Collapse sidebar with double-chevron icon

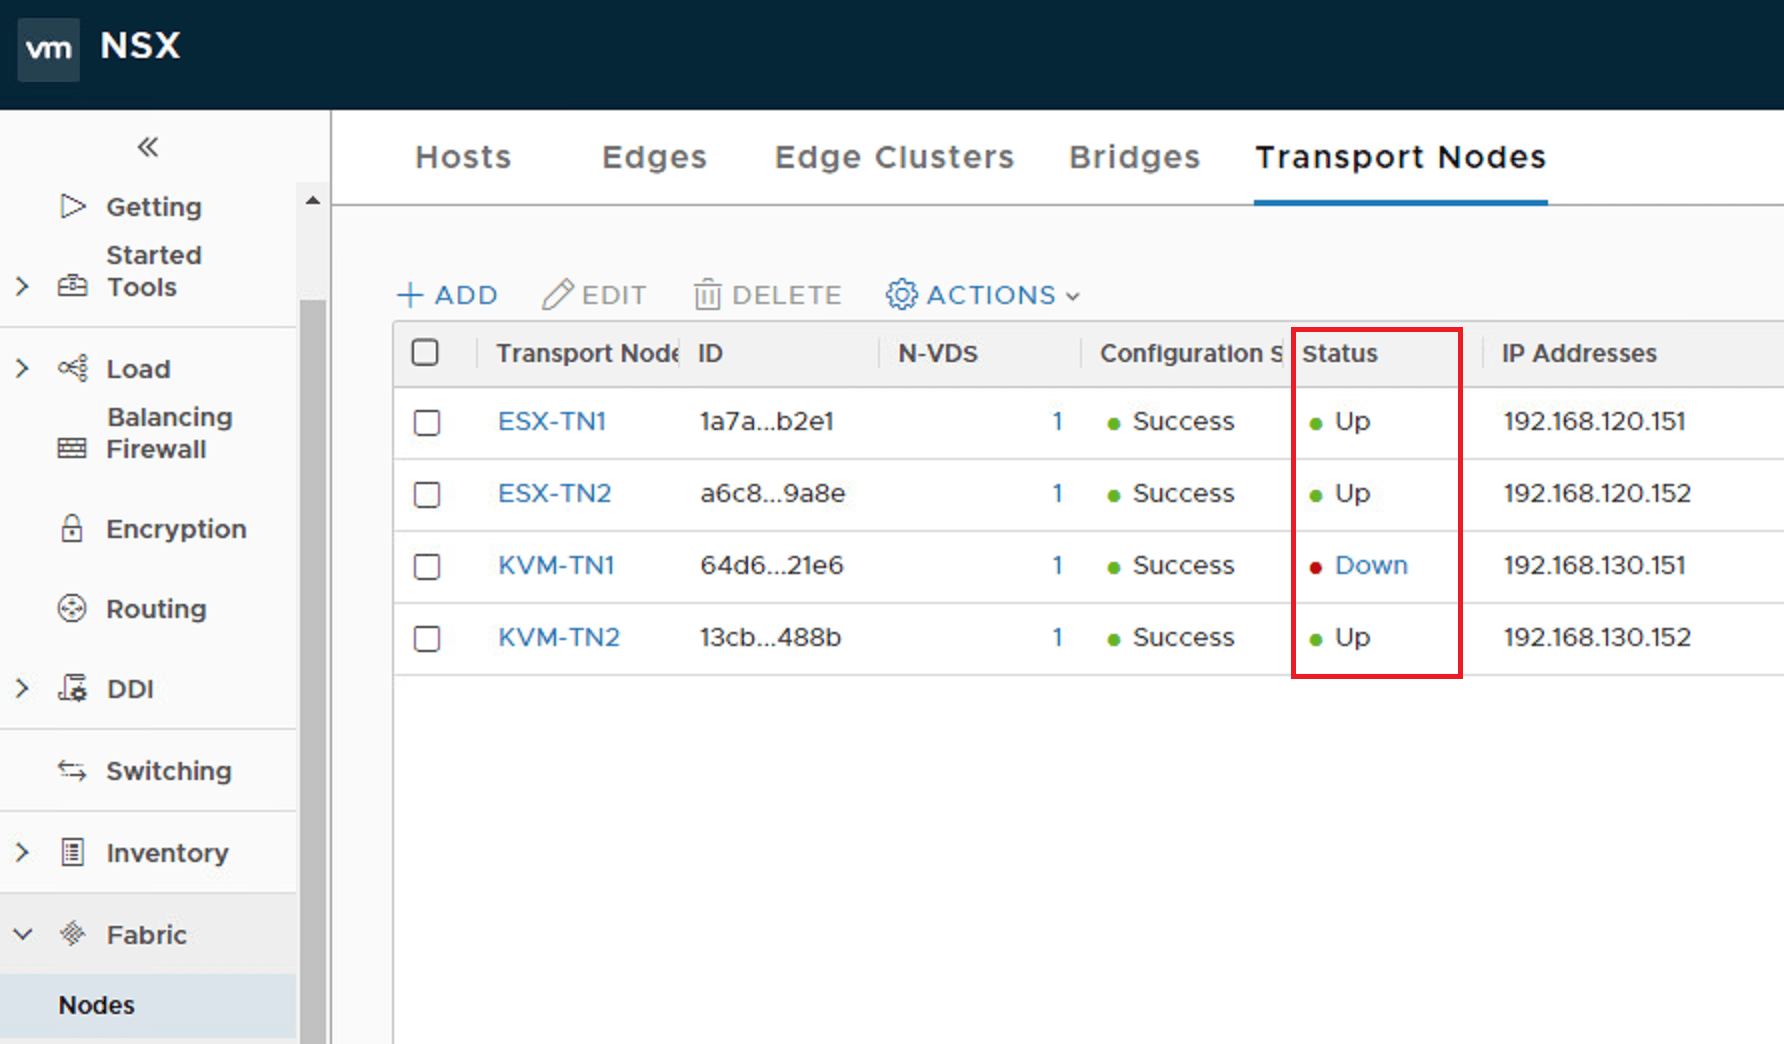pyautogui.click(x=148, y=147)
